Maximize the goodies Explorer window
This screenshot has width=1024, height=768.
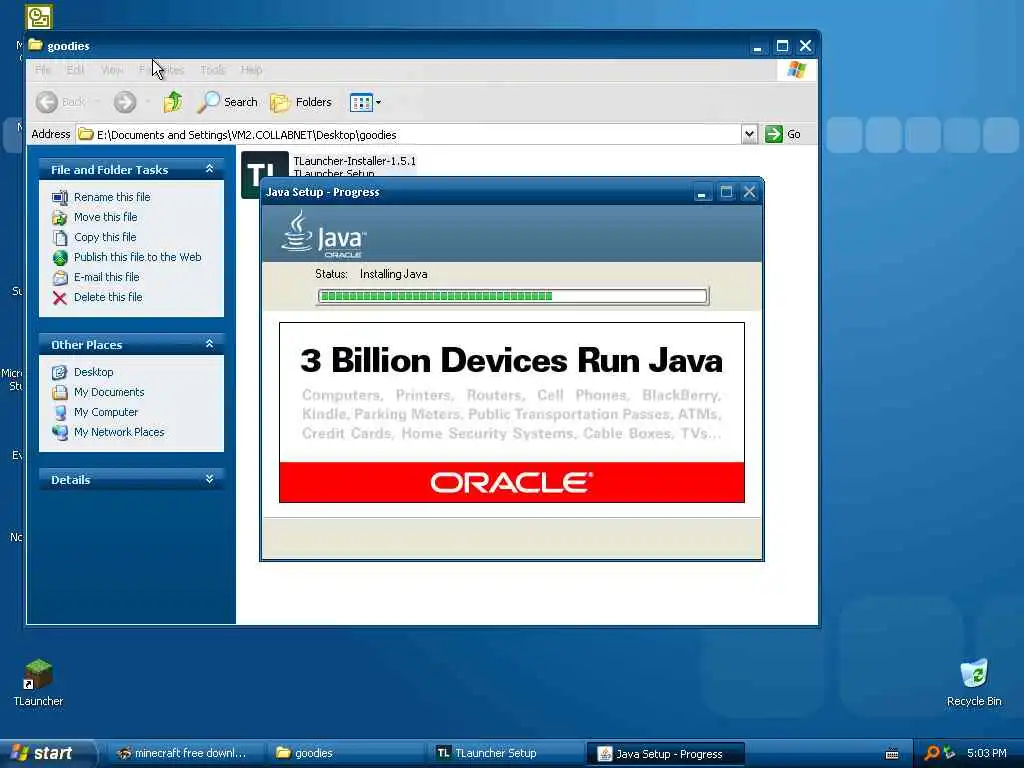[x=782, y=46]
